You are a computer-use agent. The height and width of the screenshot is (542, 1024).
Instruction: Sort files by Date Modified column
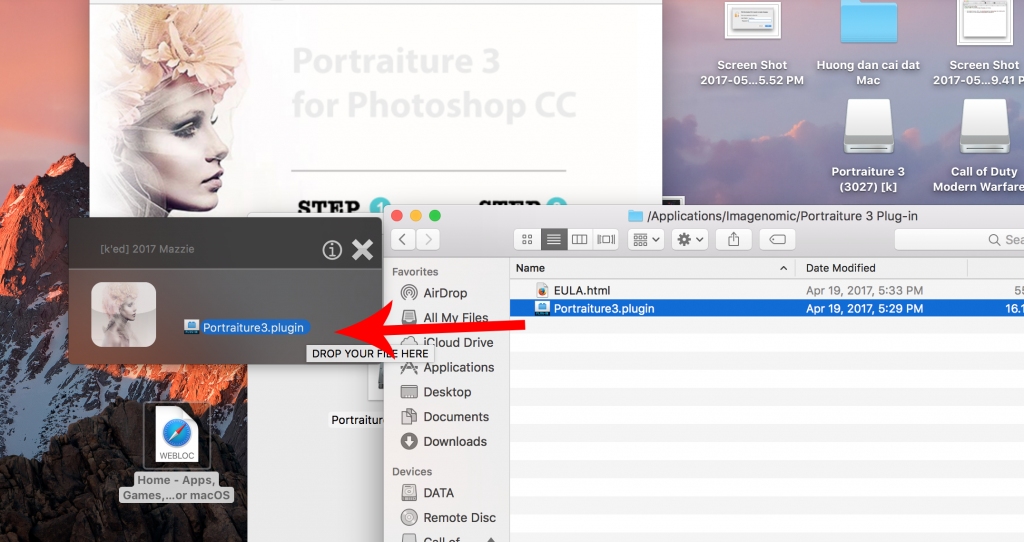pyautogui.click(x=880, y=268)
